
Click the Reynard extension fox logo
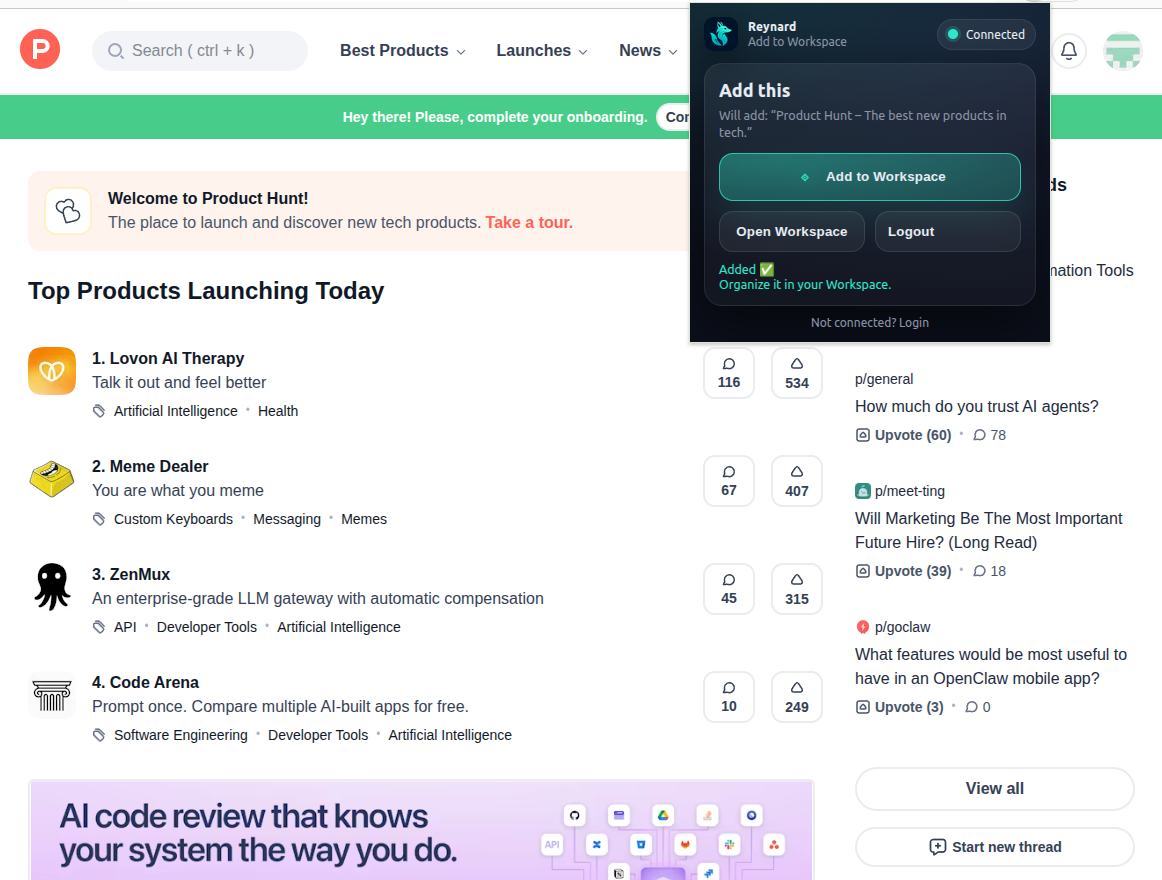[x=720, y=34]
